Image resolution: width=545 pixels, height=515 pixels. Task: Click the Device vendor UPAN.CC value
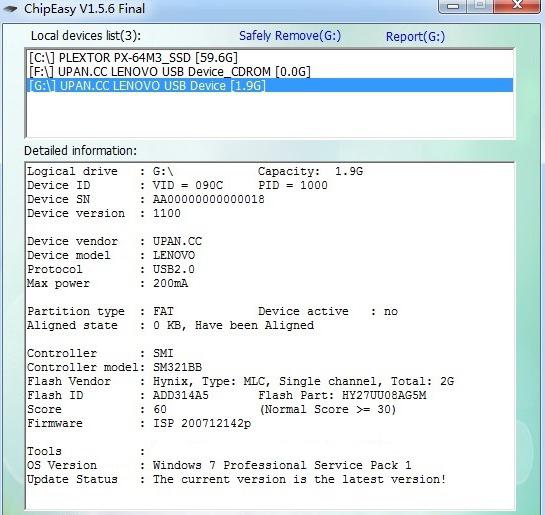click(x=177, y=241)
